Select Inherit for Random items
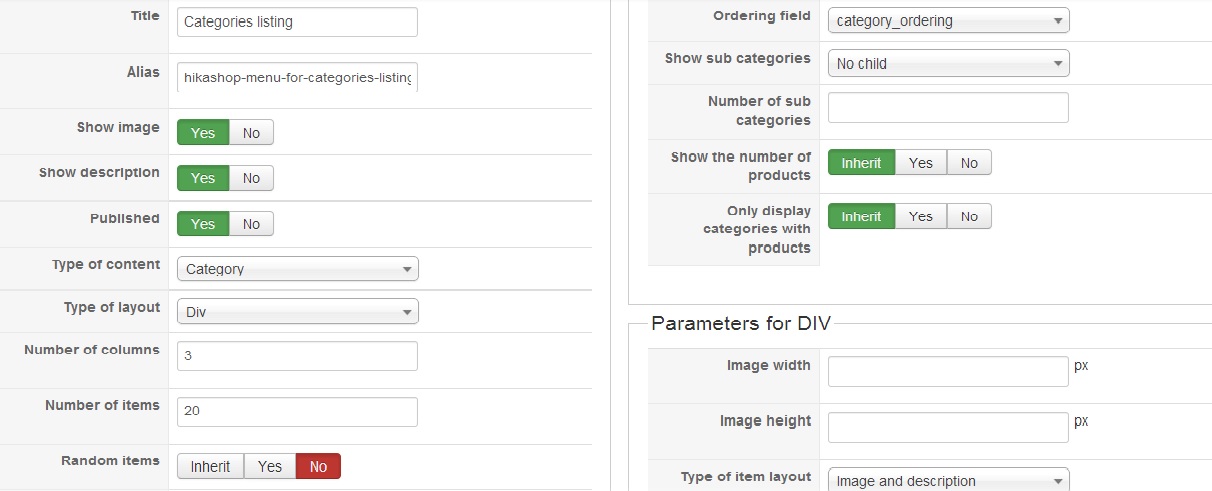 coord(210,466)
